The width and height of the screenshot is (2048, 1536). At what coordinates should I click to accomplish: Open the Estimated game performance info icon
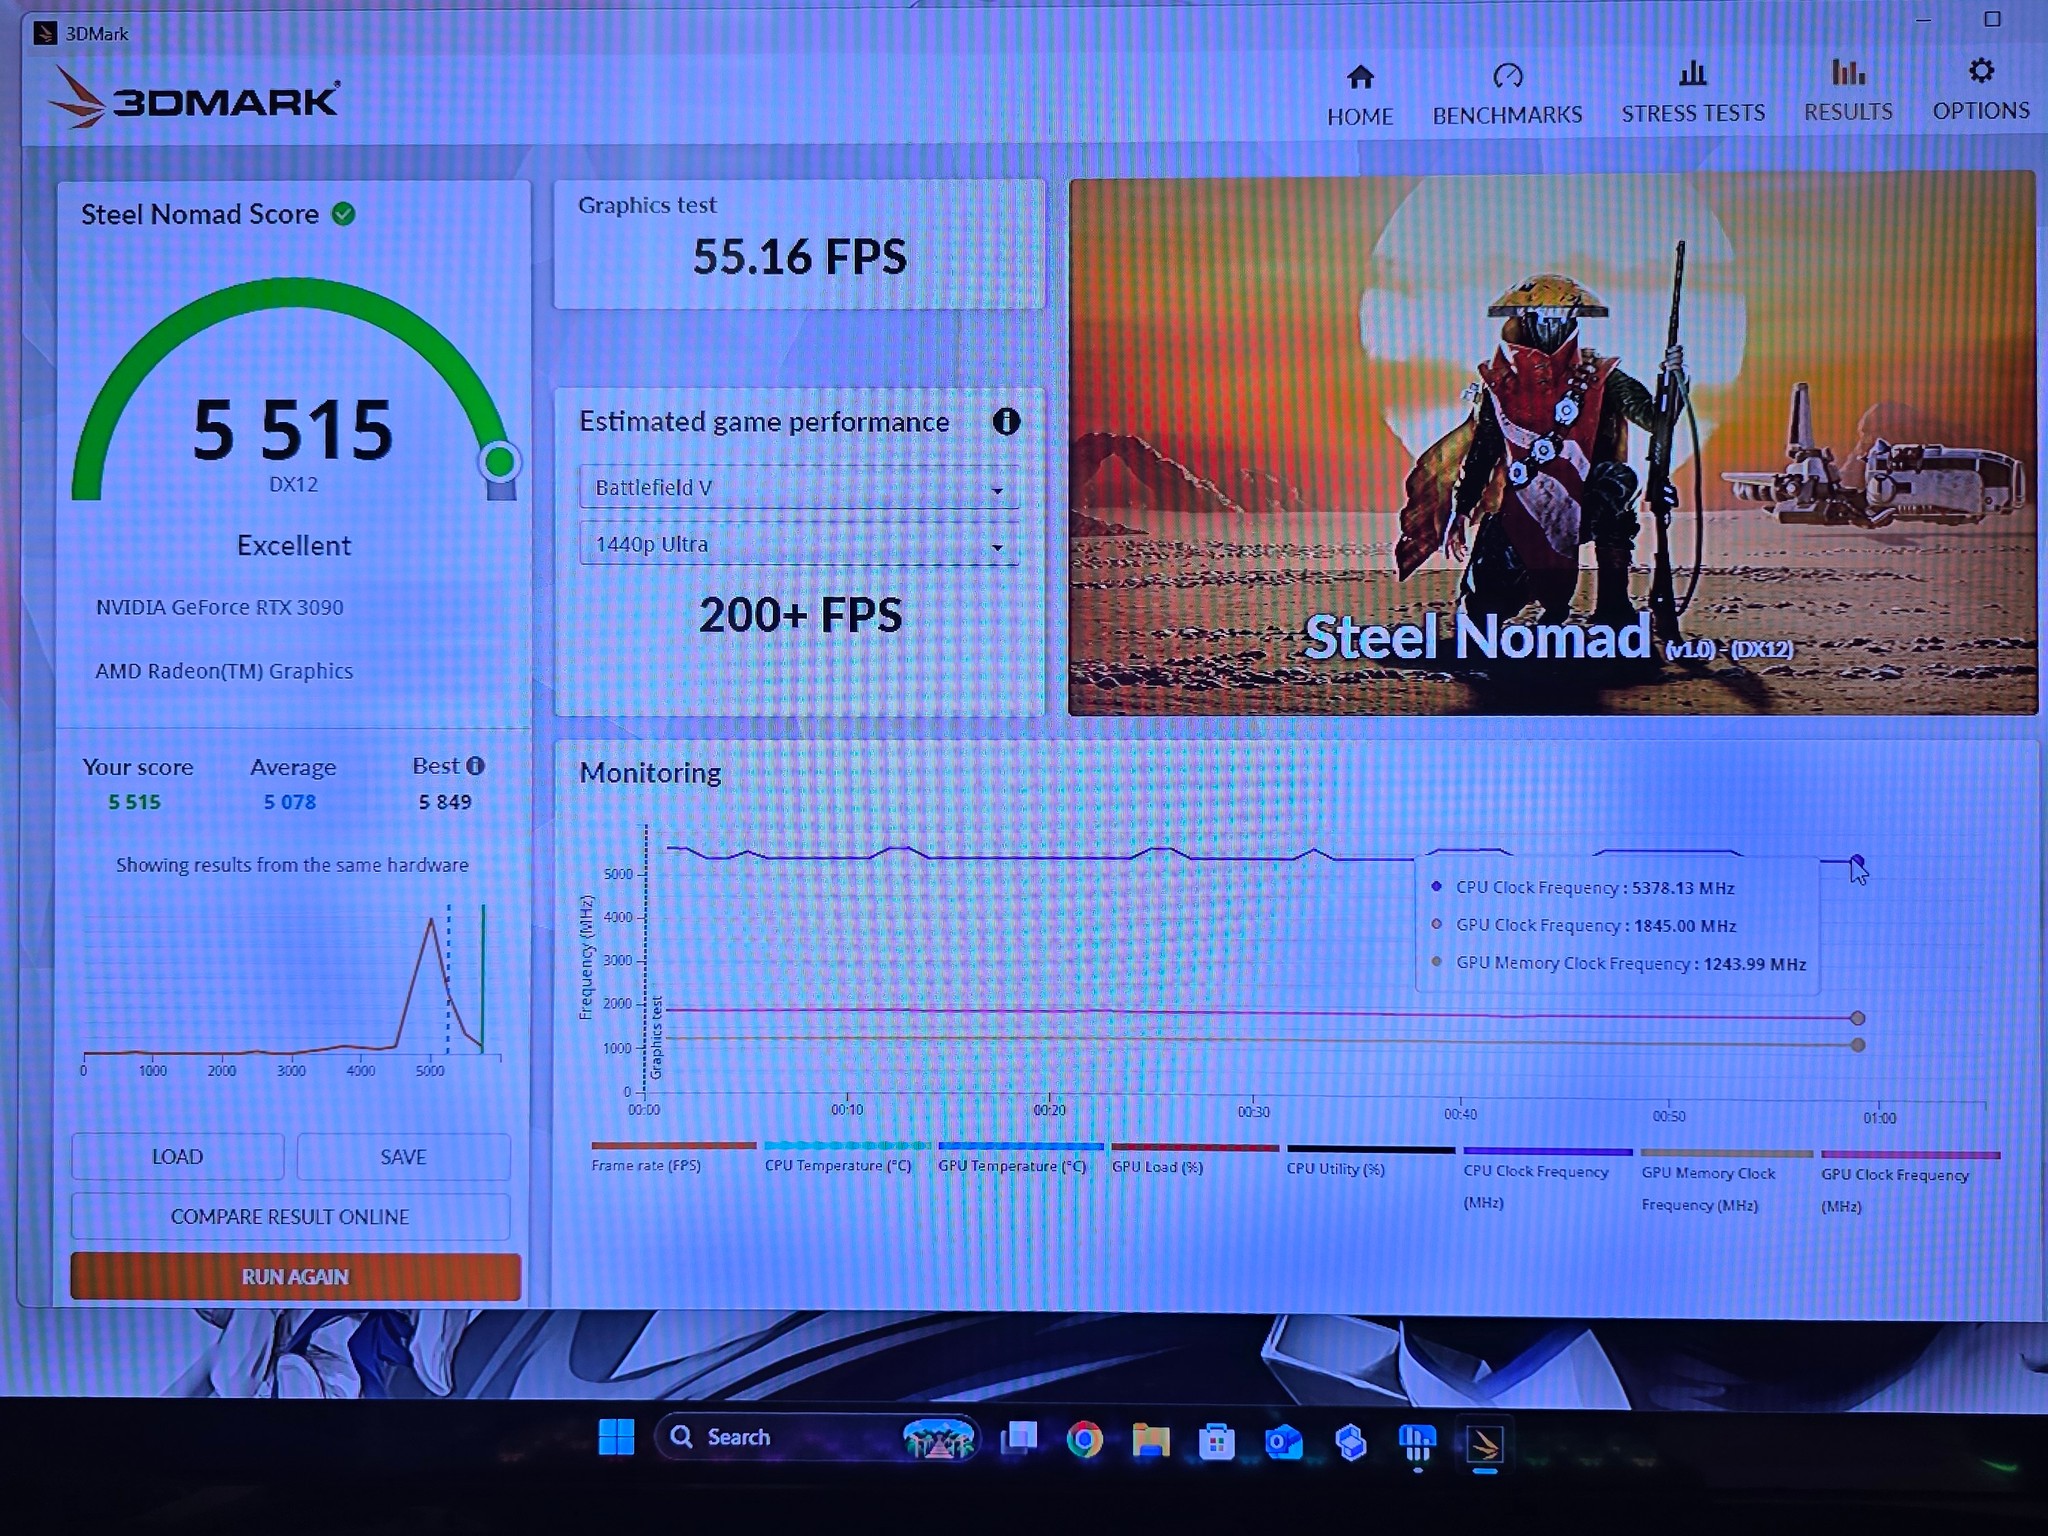coord(1006,421)
